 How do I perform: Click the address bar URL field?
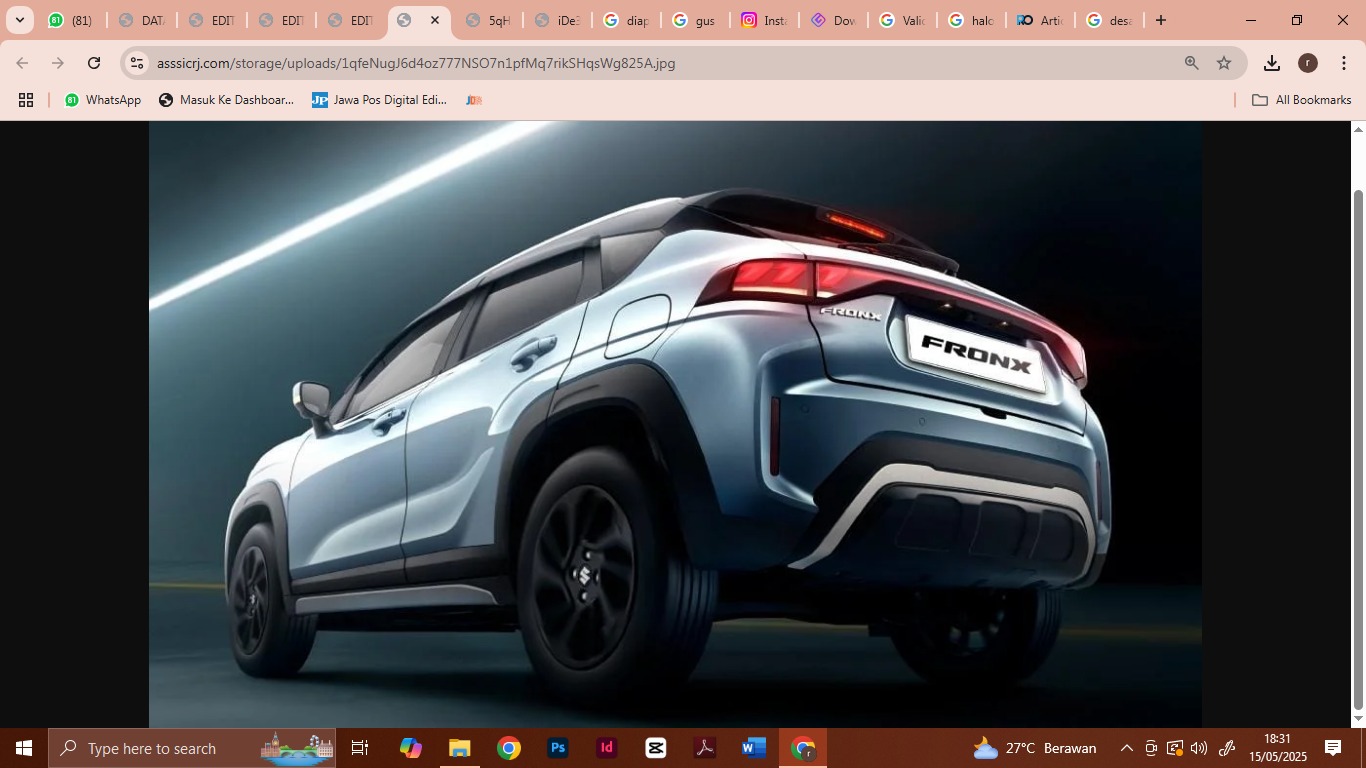coord(660,63)
